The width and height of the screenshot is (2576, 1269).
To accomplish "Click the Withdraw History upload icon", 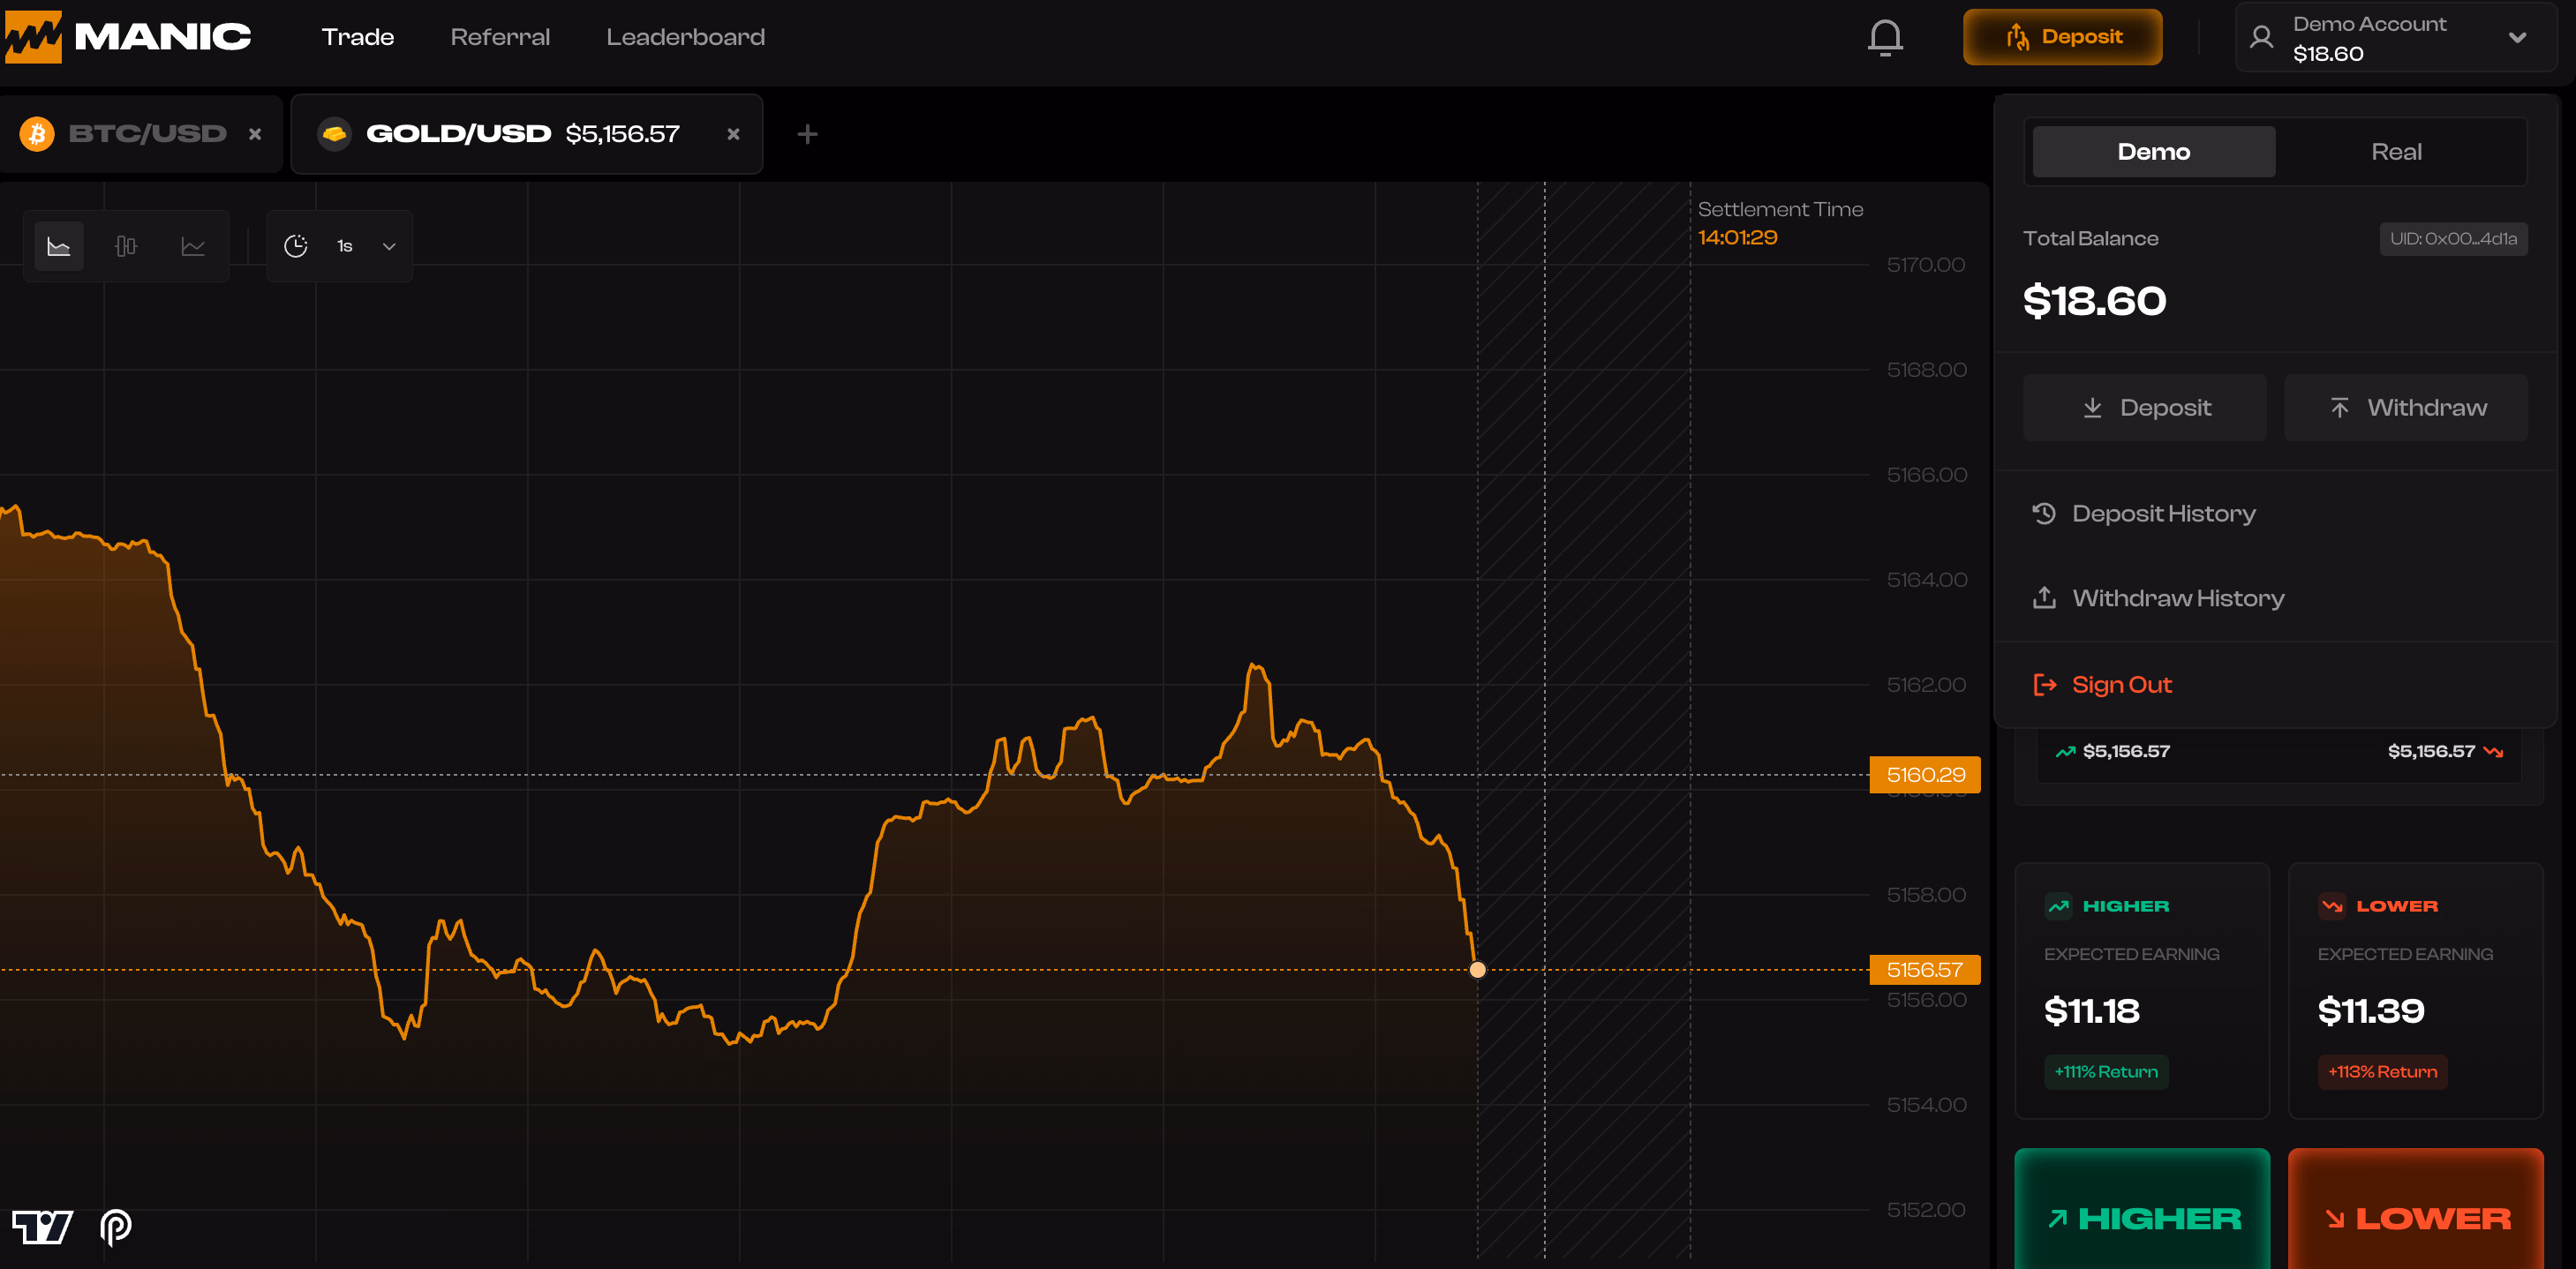I will [x=2044, y=598].
